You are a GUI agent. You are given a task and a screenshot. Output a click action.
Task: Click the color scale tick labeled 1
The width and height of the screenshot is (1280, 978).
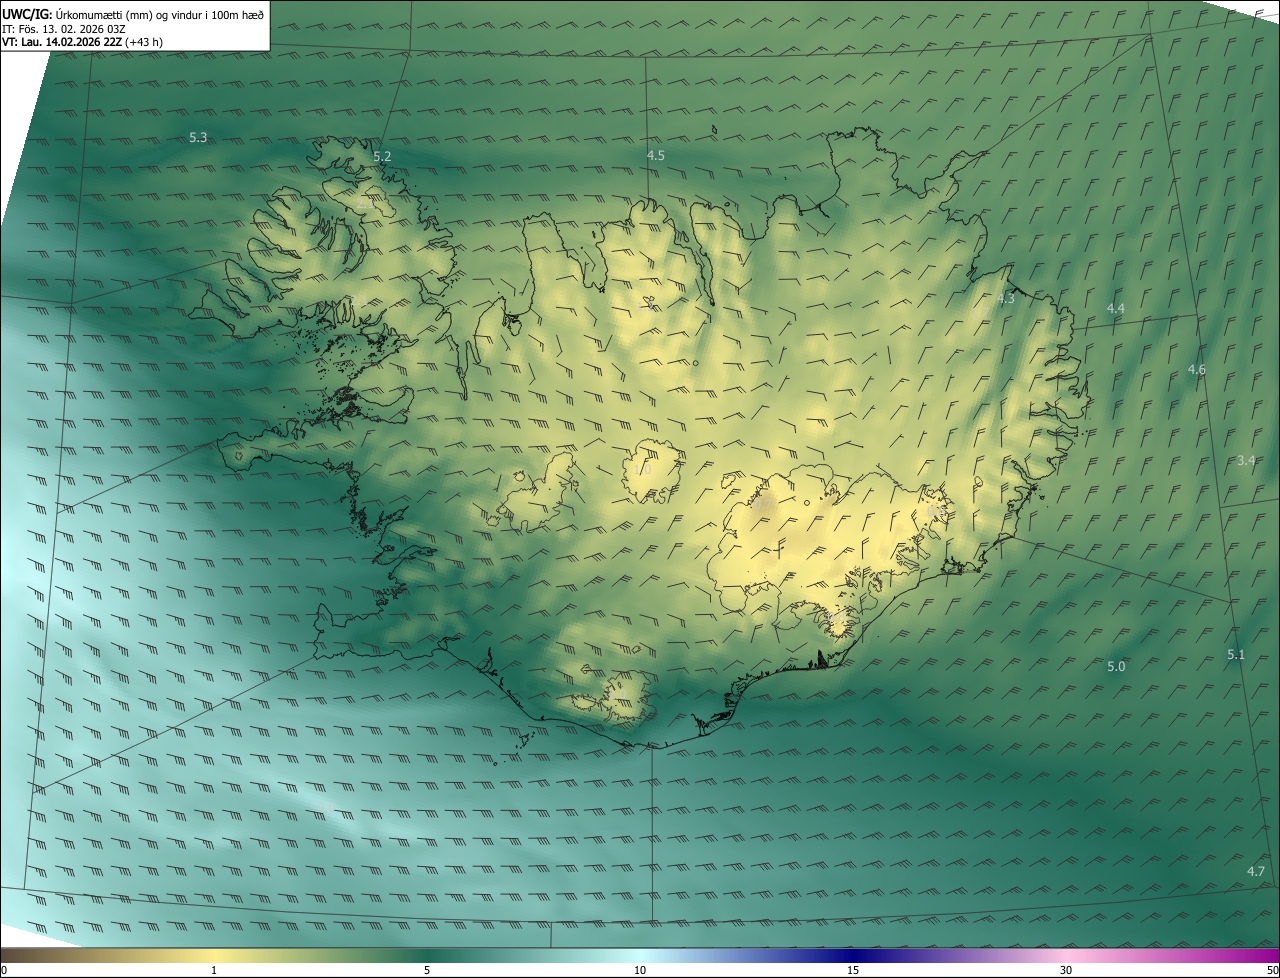(214, 970)
